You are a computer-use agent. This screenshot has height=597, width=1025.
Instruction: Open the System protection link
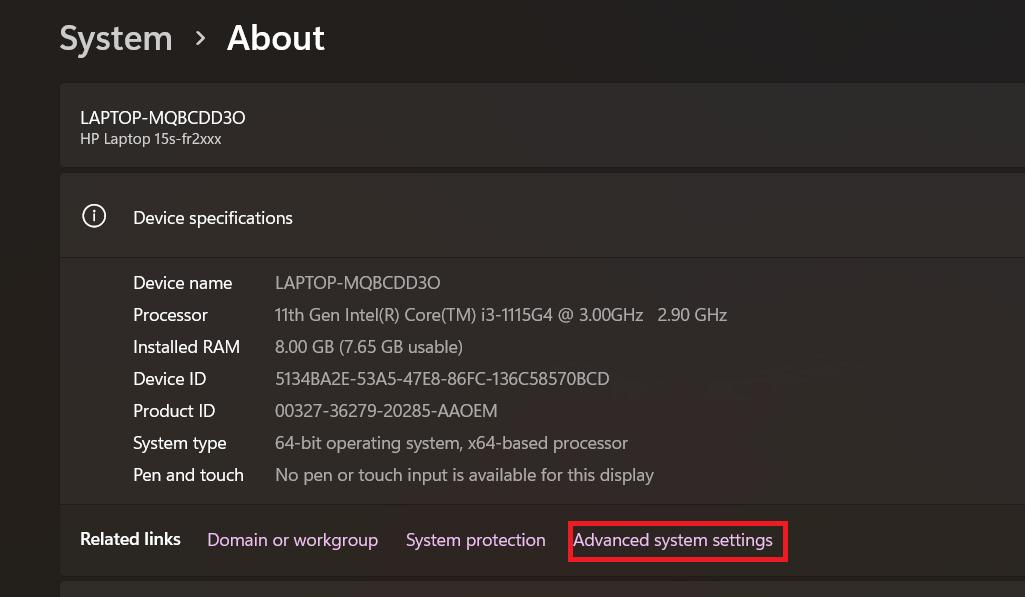[x=476, y=540]
